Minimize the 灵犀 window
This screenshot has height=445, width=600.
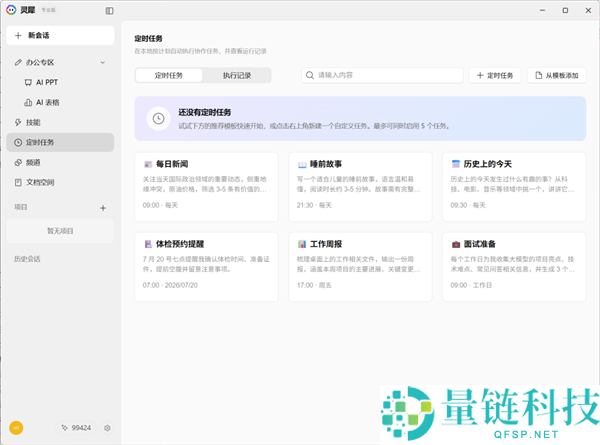point(542,10)
